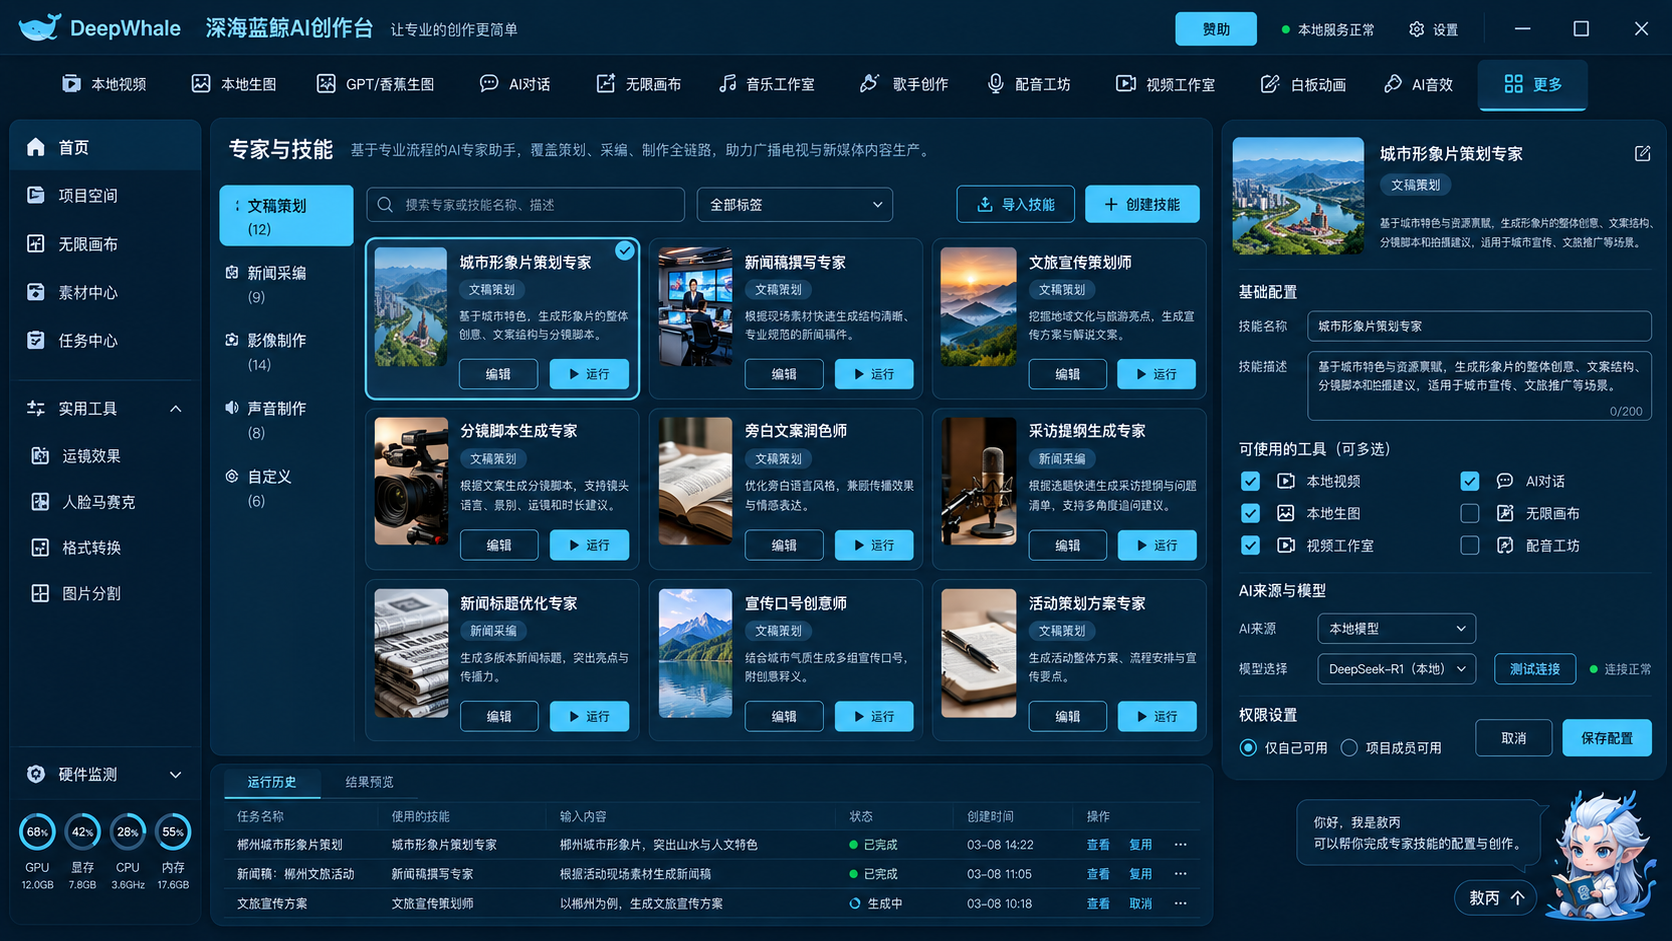Screen dimensions: 1672x941
Task: Click 保存配置 button
Action: pos(1607,738)
